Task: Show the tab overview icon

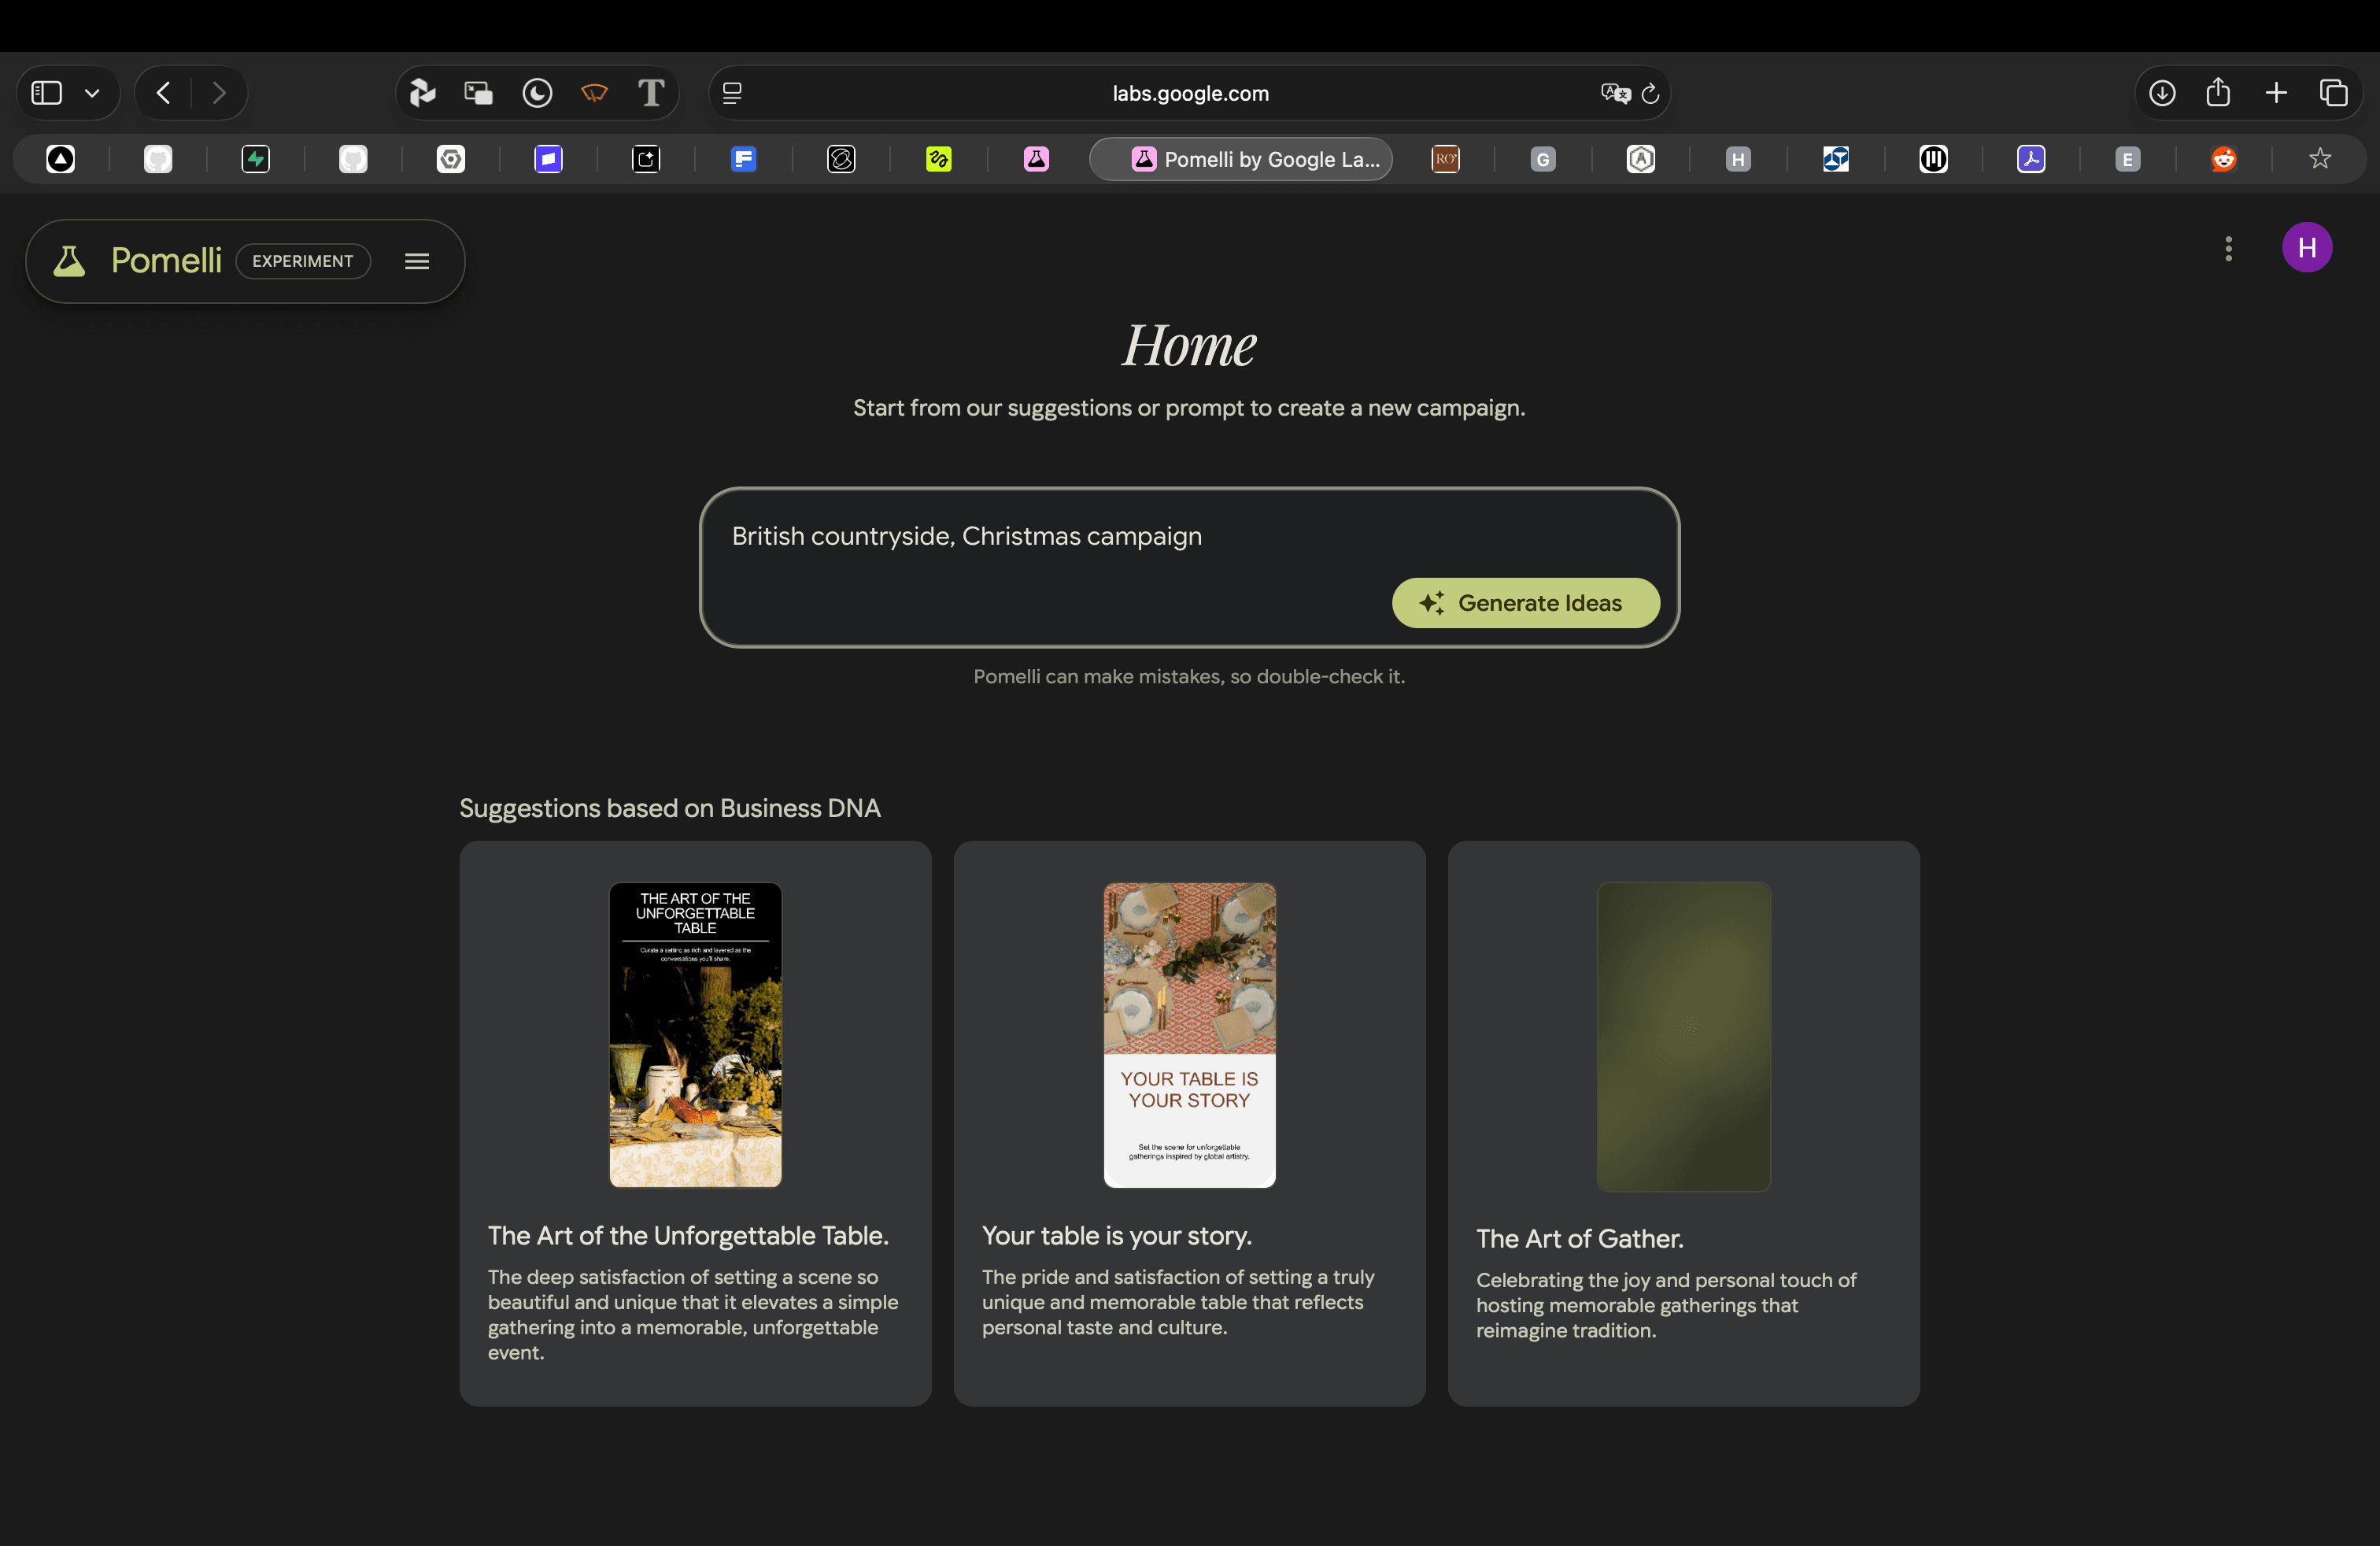Action: 2333,93
